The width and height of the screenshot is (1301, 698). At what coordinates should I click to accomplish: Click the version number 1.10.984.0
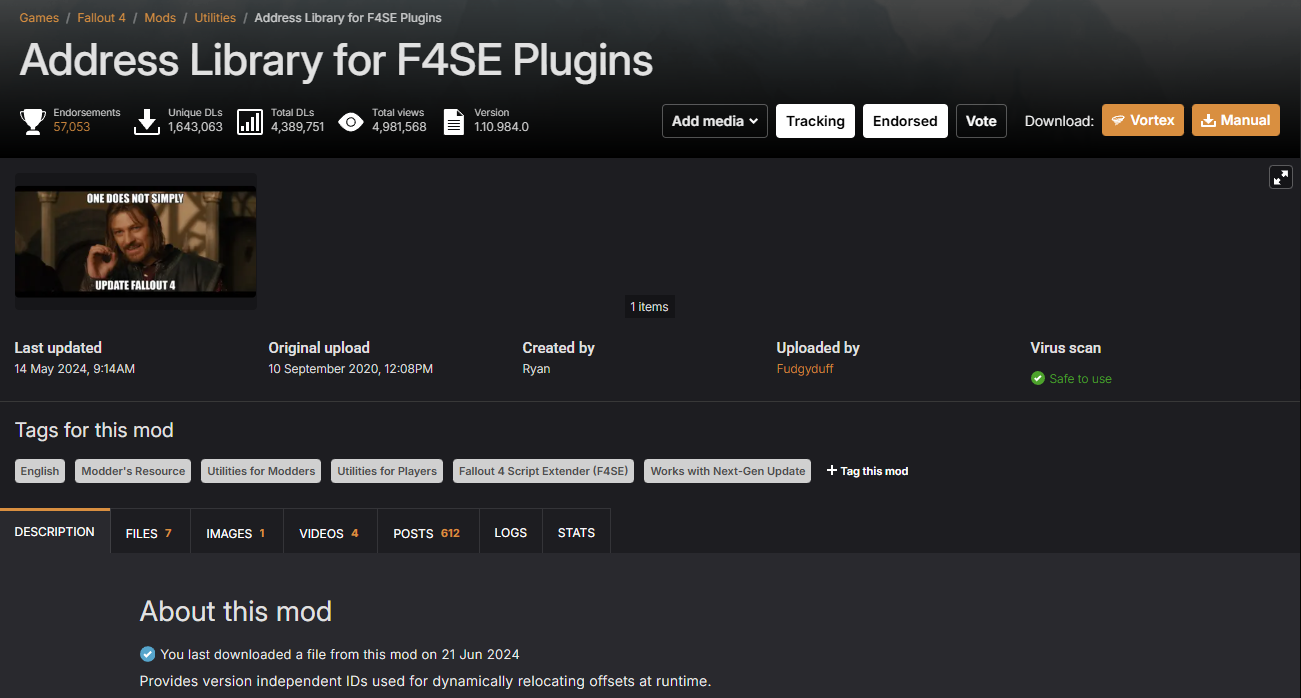(x=501, y=127)
